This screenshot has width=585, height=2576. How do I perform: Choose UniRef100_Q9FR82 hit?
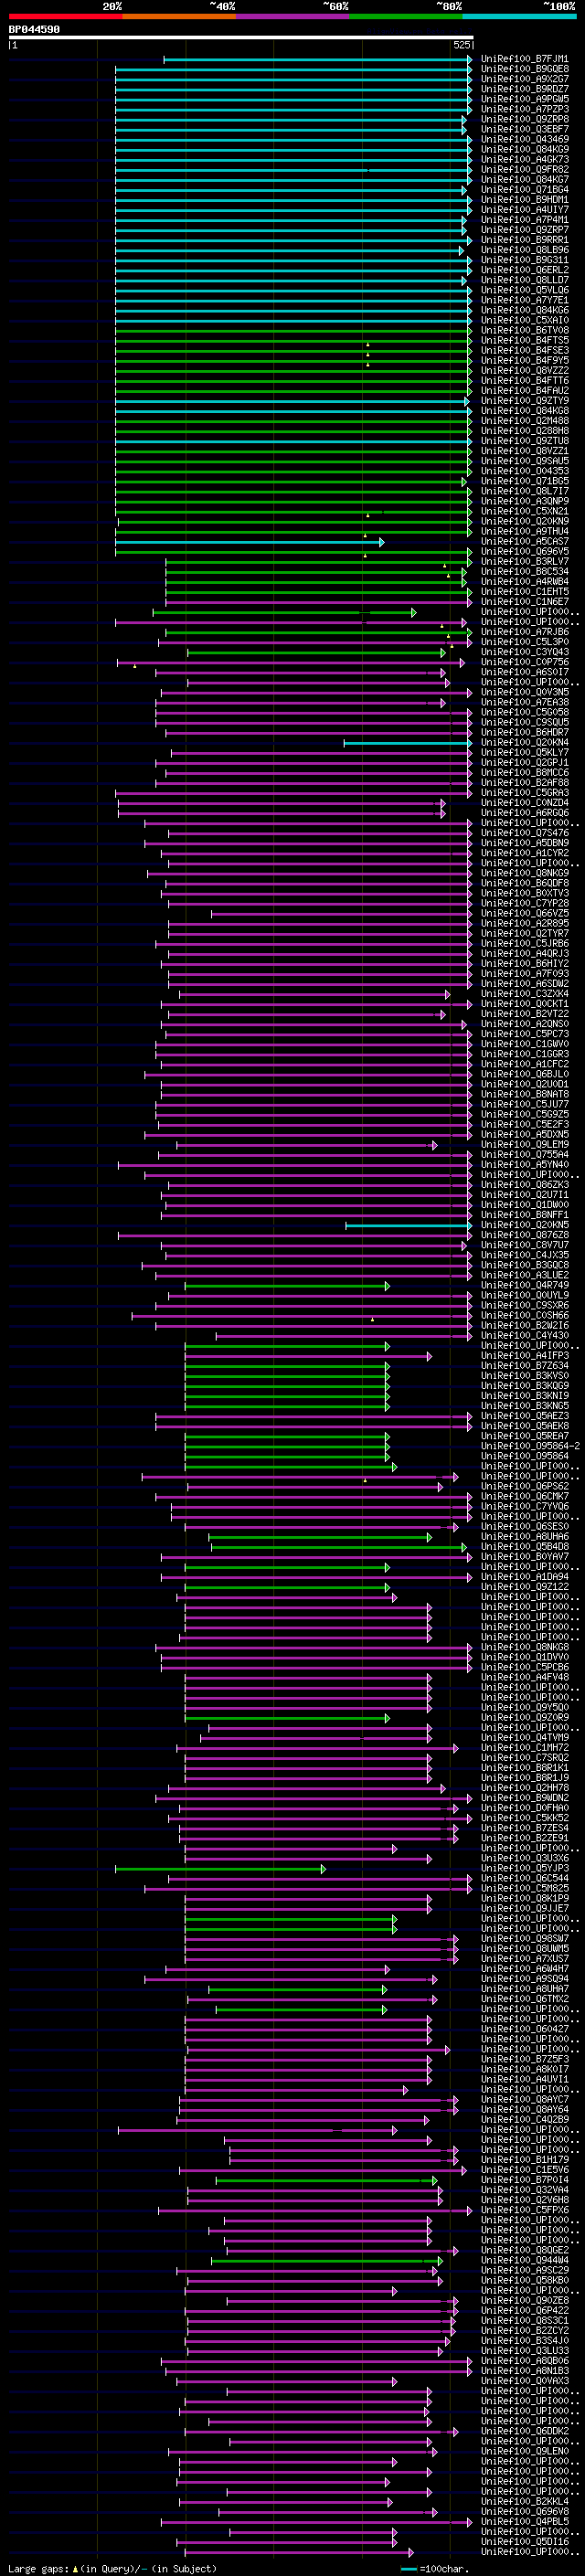point(525,169)
